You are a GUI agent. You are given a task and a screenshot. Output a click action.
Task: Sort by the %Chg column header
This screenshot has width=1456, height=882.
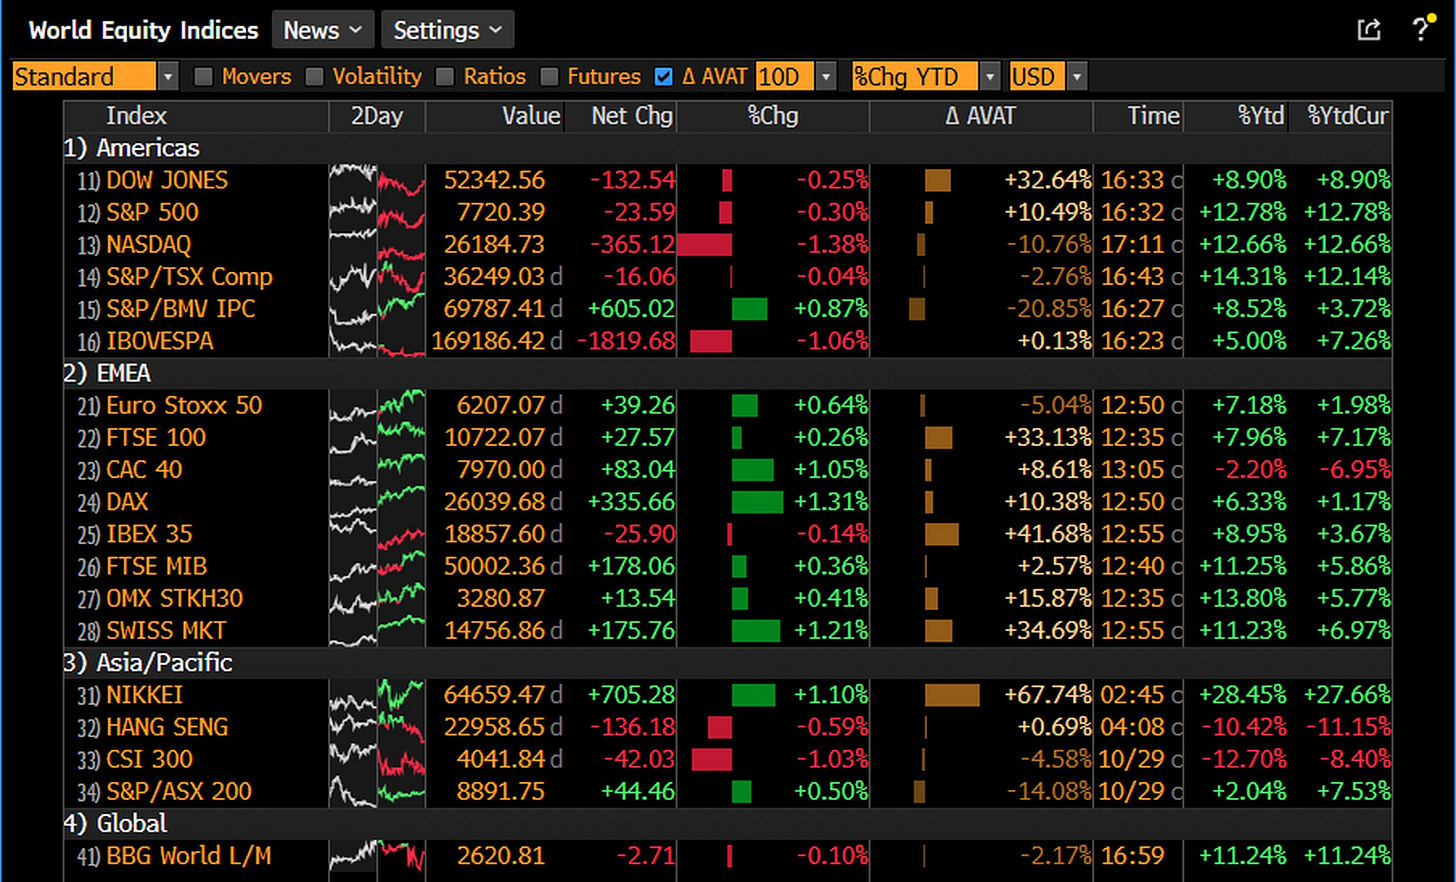pos(773,116)
